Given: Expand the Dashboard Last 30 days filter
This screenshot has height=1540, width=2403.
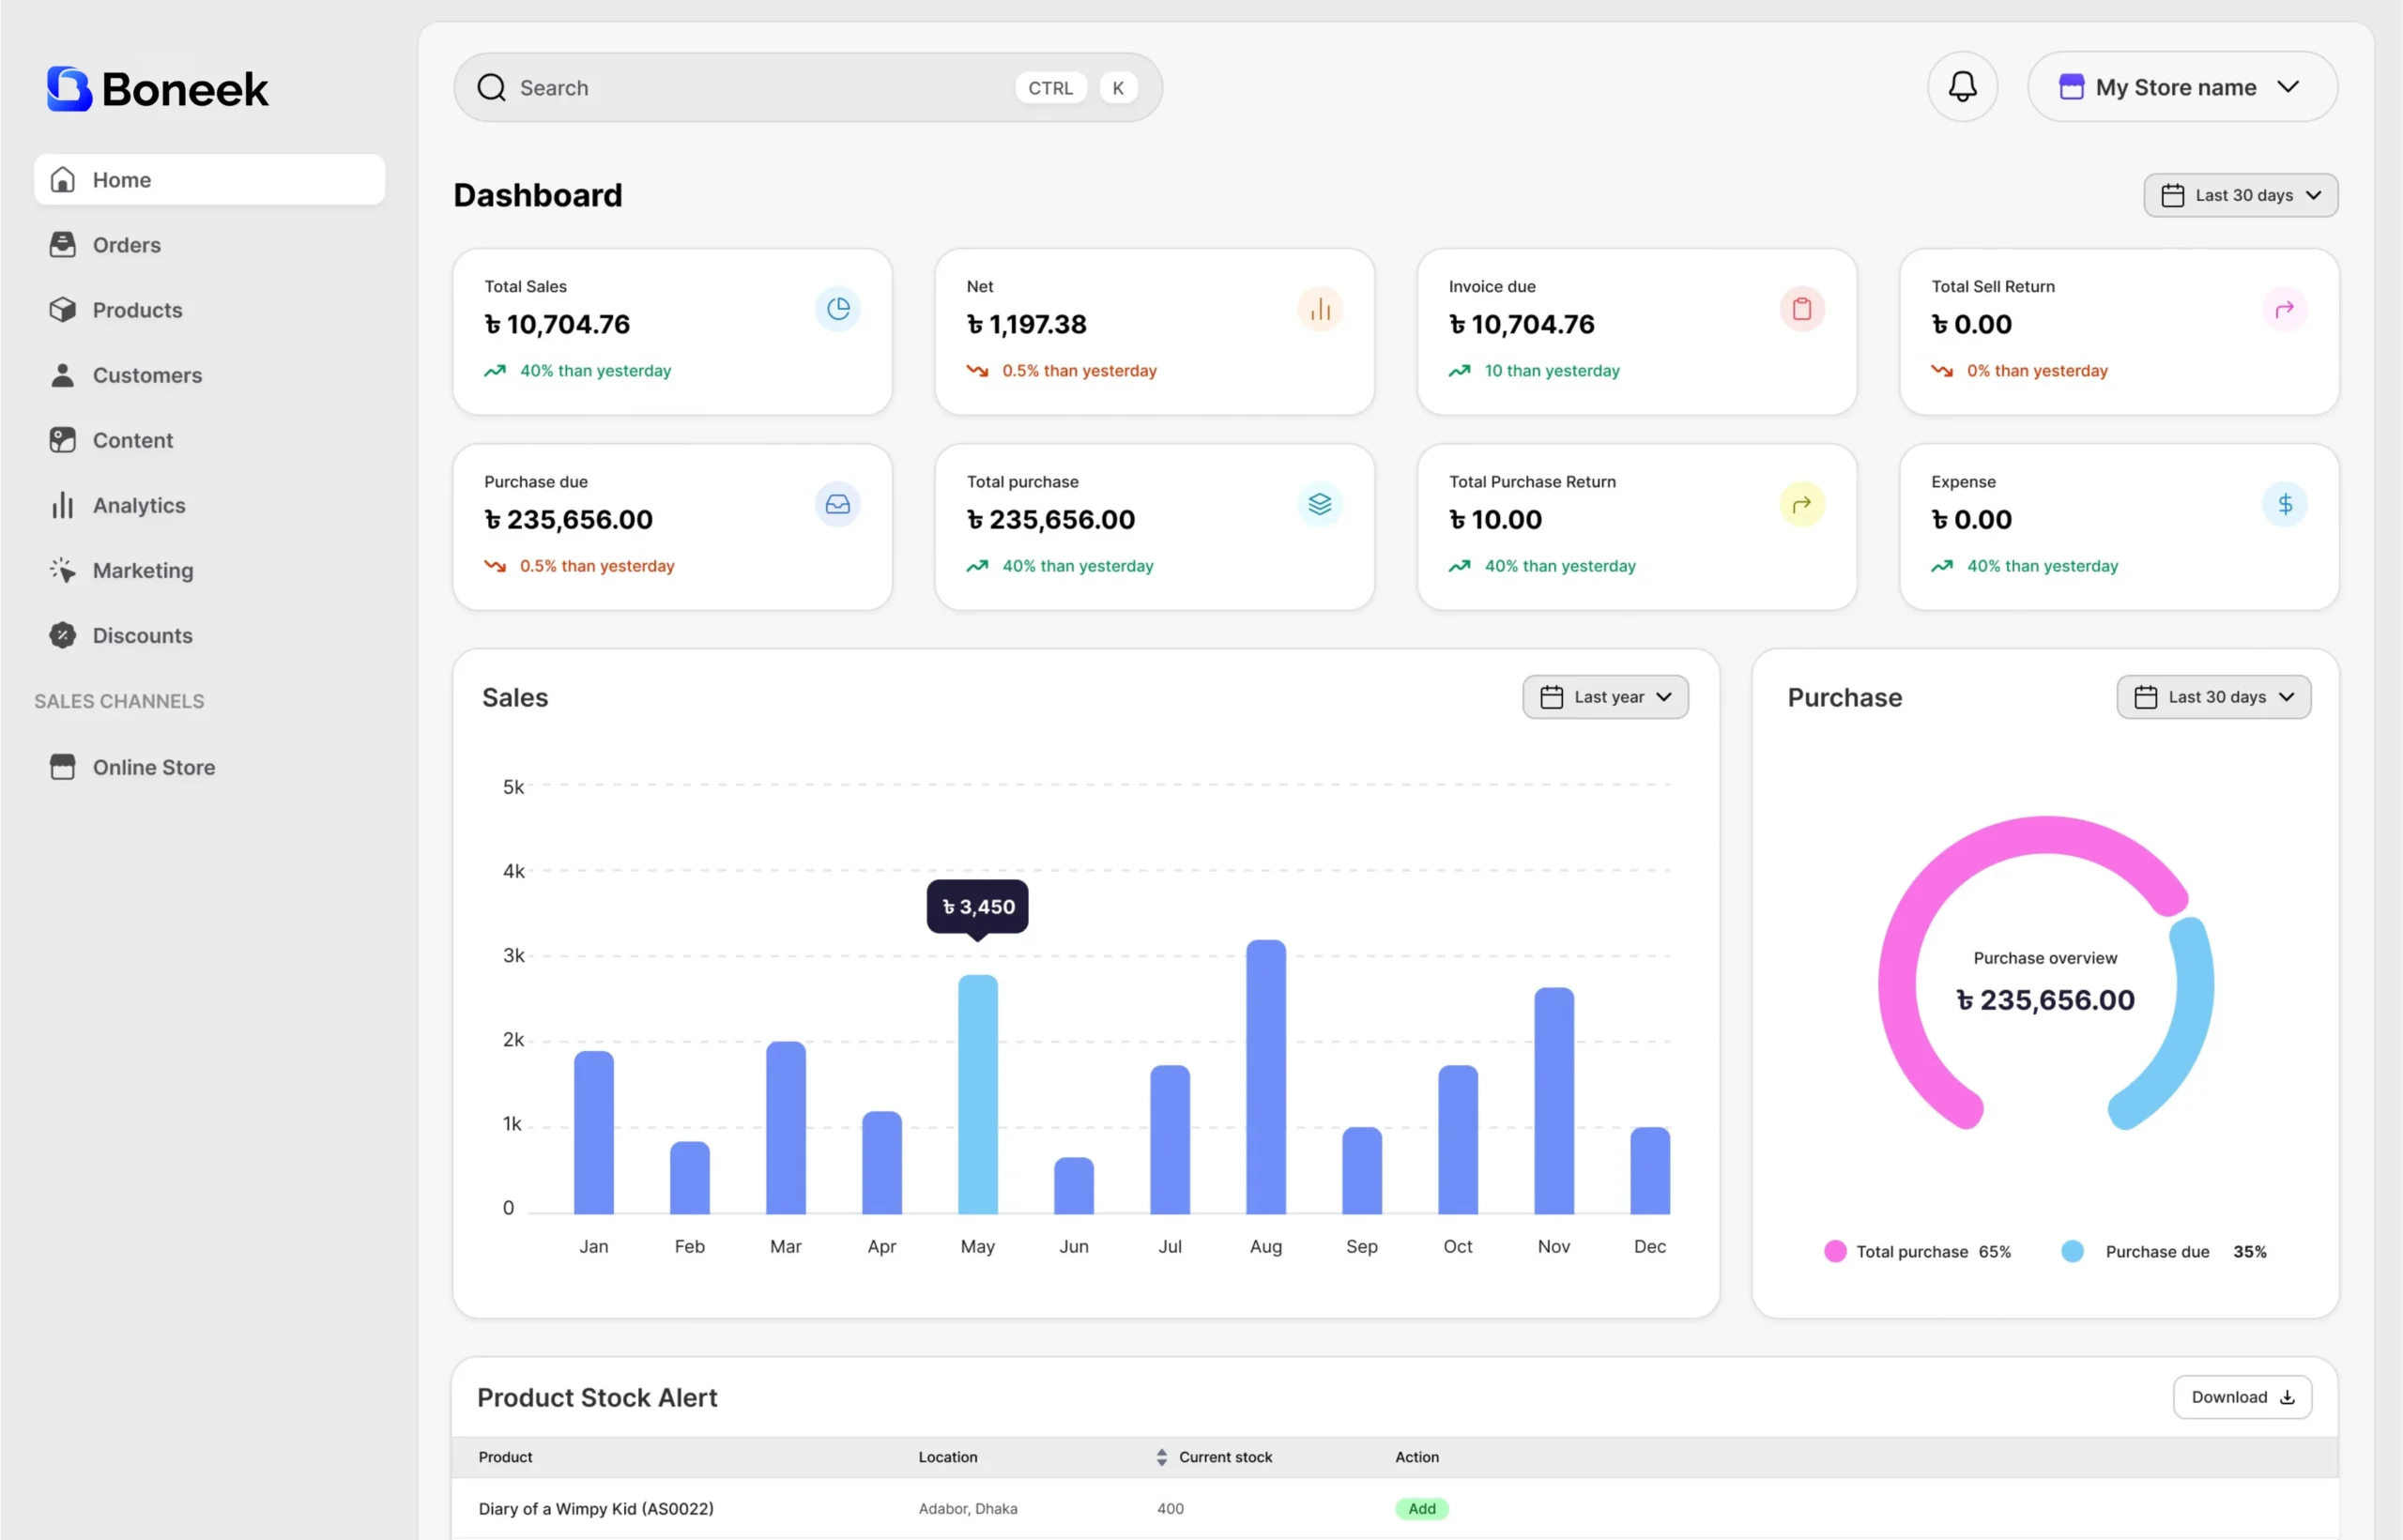Looking at the screenshot, I should 2240,195.
